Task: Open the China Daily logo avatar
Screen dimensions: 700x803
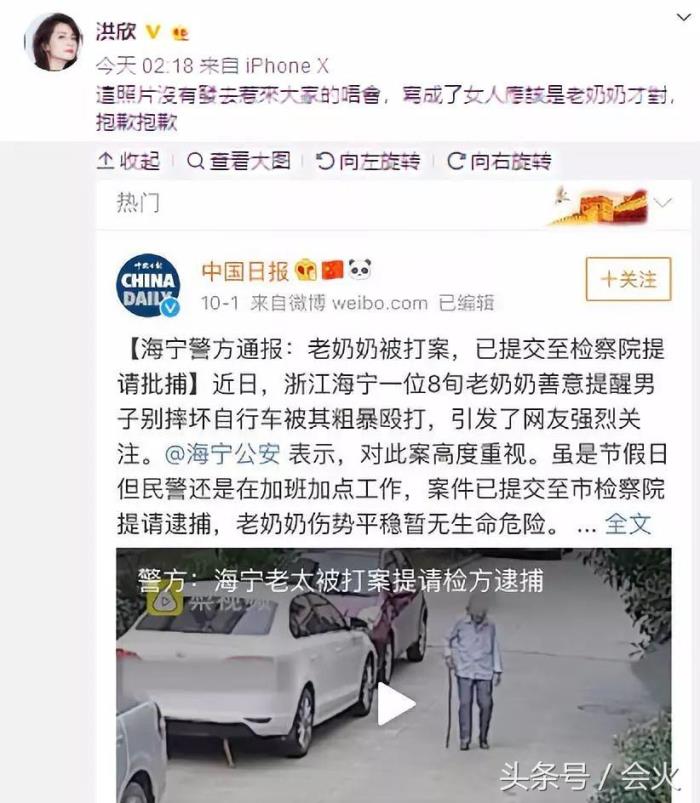Action: point(149,285)
